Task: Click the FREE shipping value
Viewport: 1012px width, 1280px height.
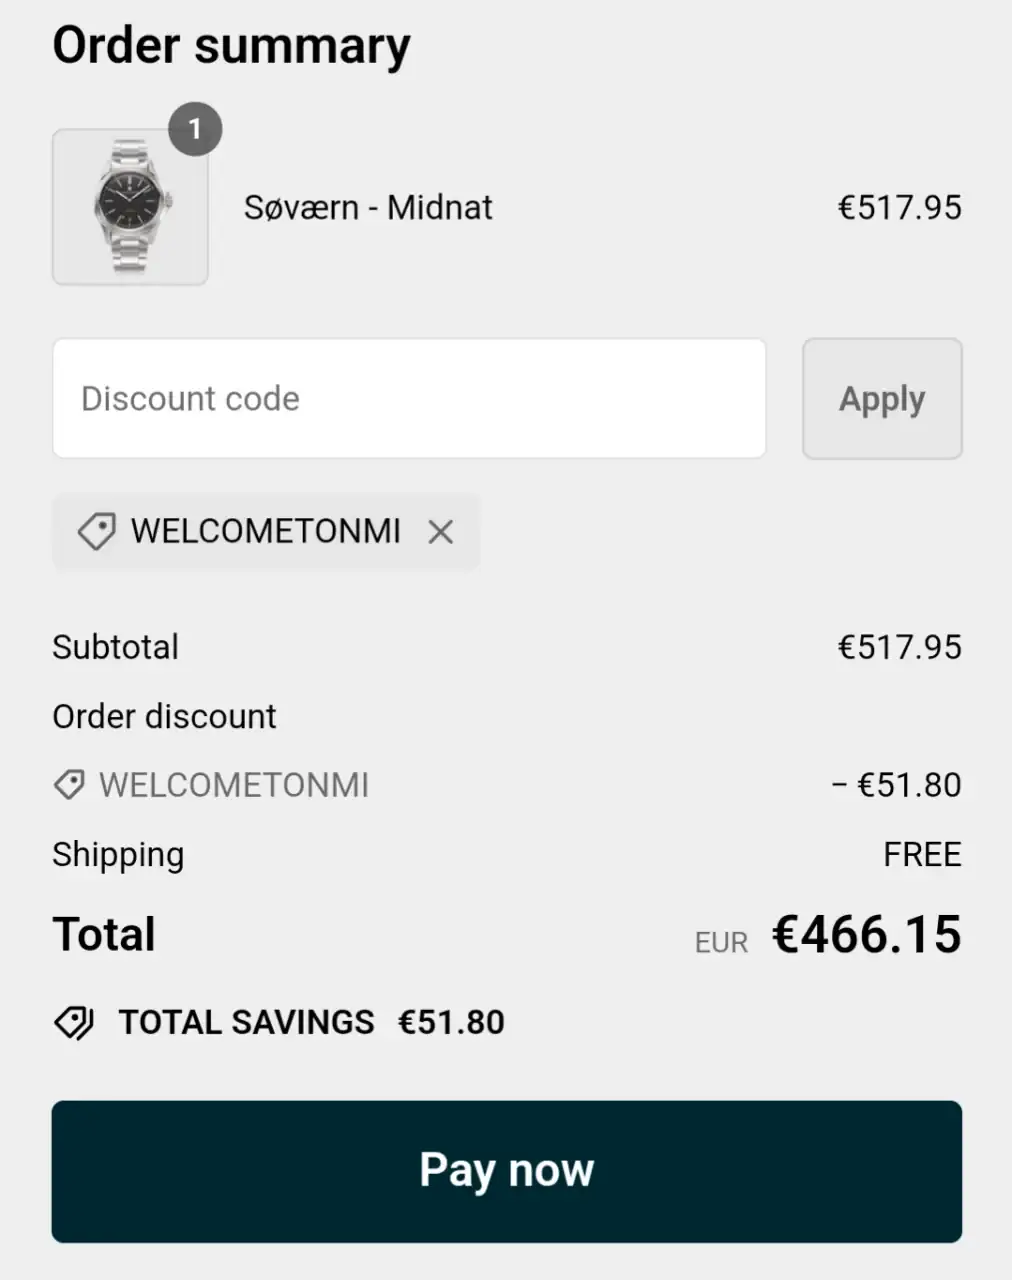Action: click(922, 855)
